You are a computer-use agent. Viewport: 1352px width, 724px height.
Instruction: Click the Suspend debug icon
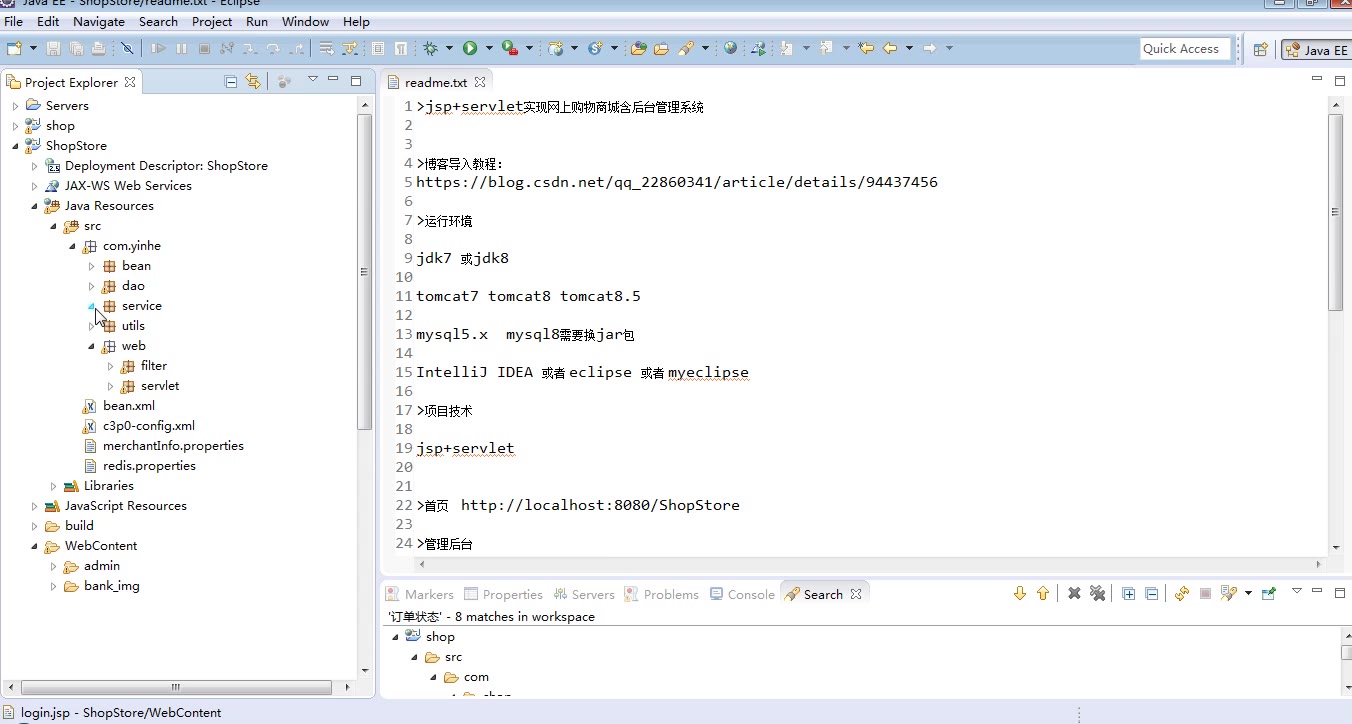point(181,48)
